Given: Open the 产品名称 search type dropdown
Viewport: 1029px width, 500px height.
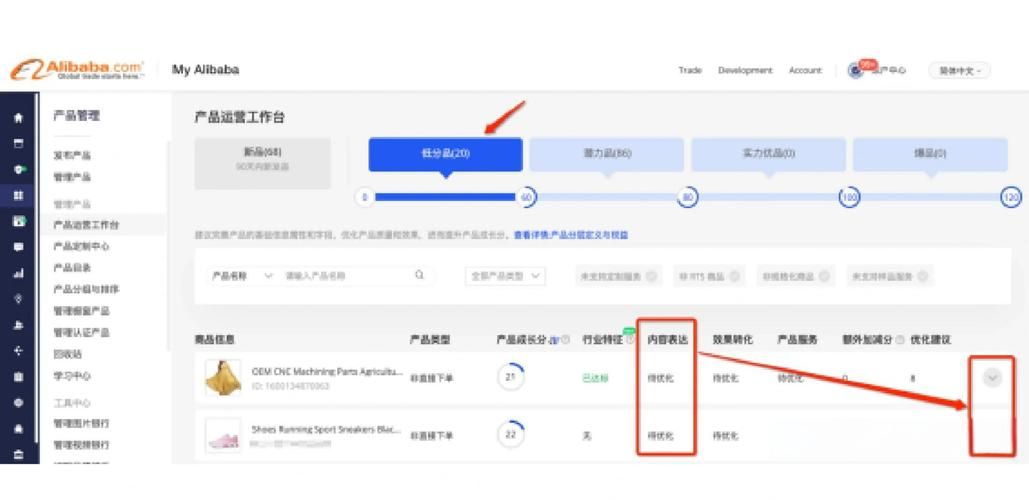Looking at the screenshot, I should tap(241, 276).
